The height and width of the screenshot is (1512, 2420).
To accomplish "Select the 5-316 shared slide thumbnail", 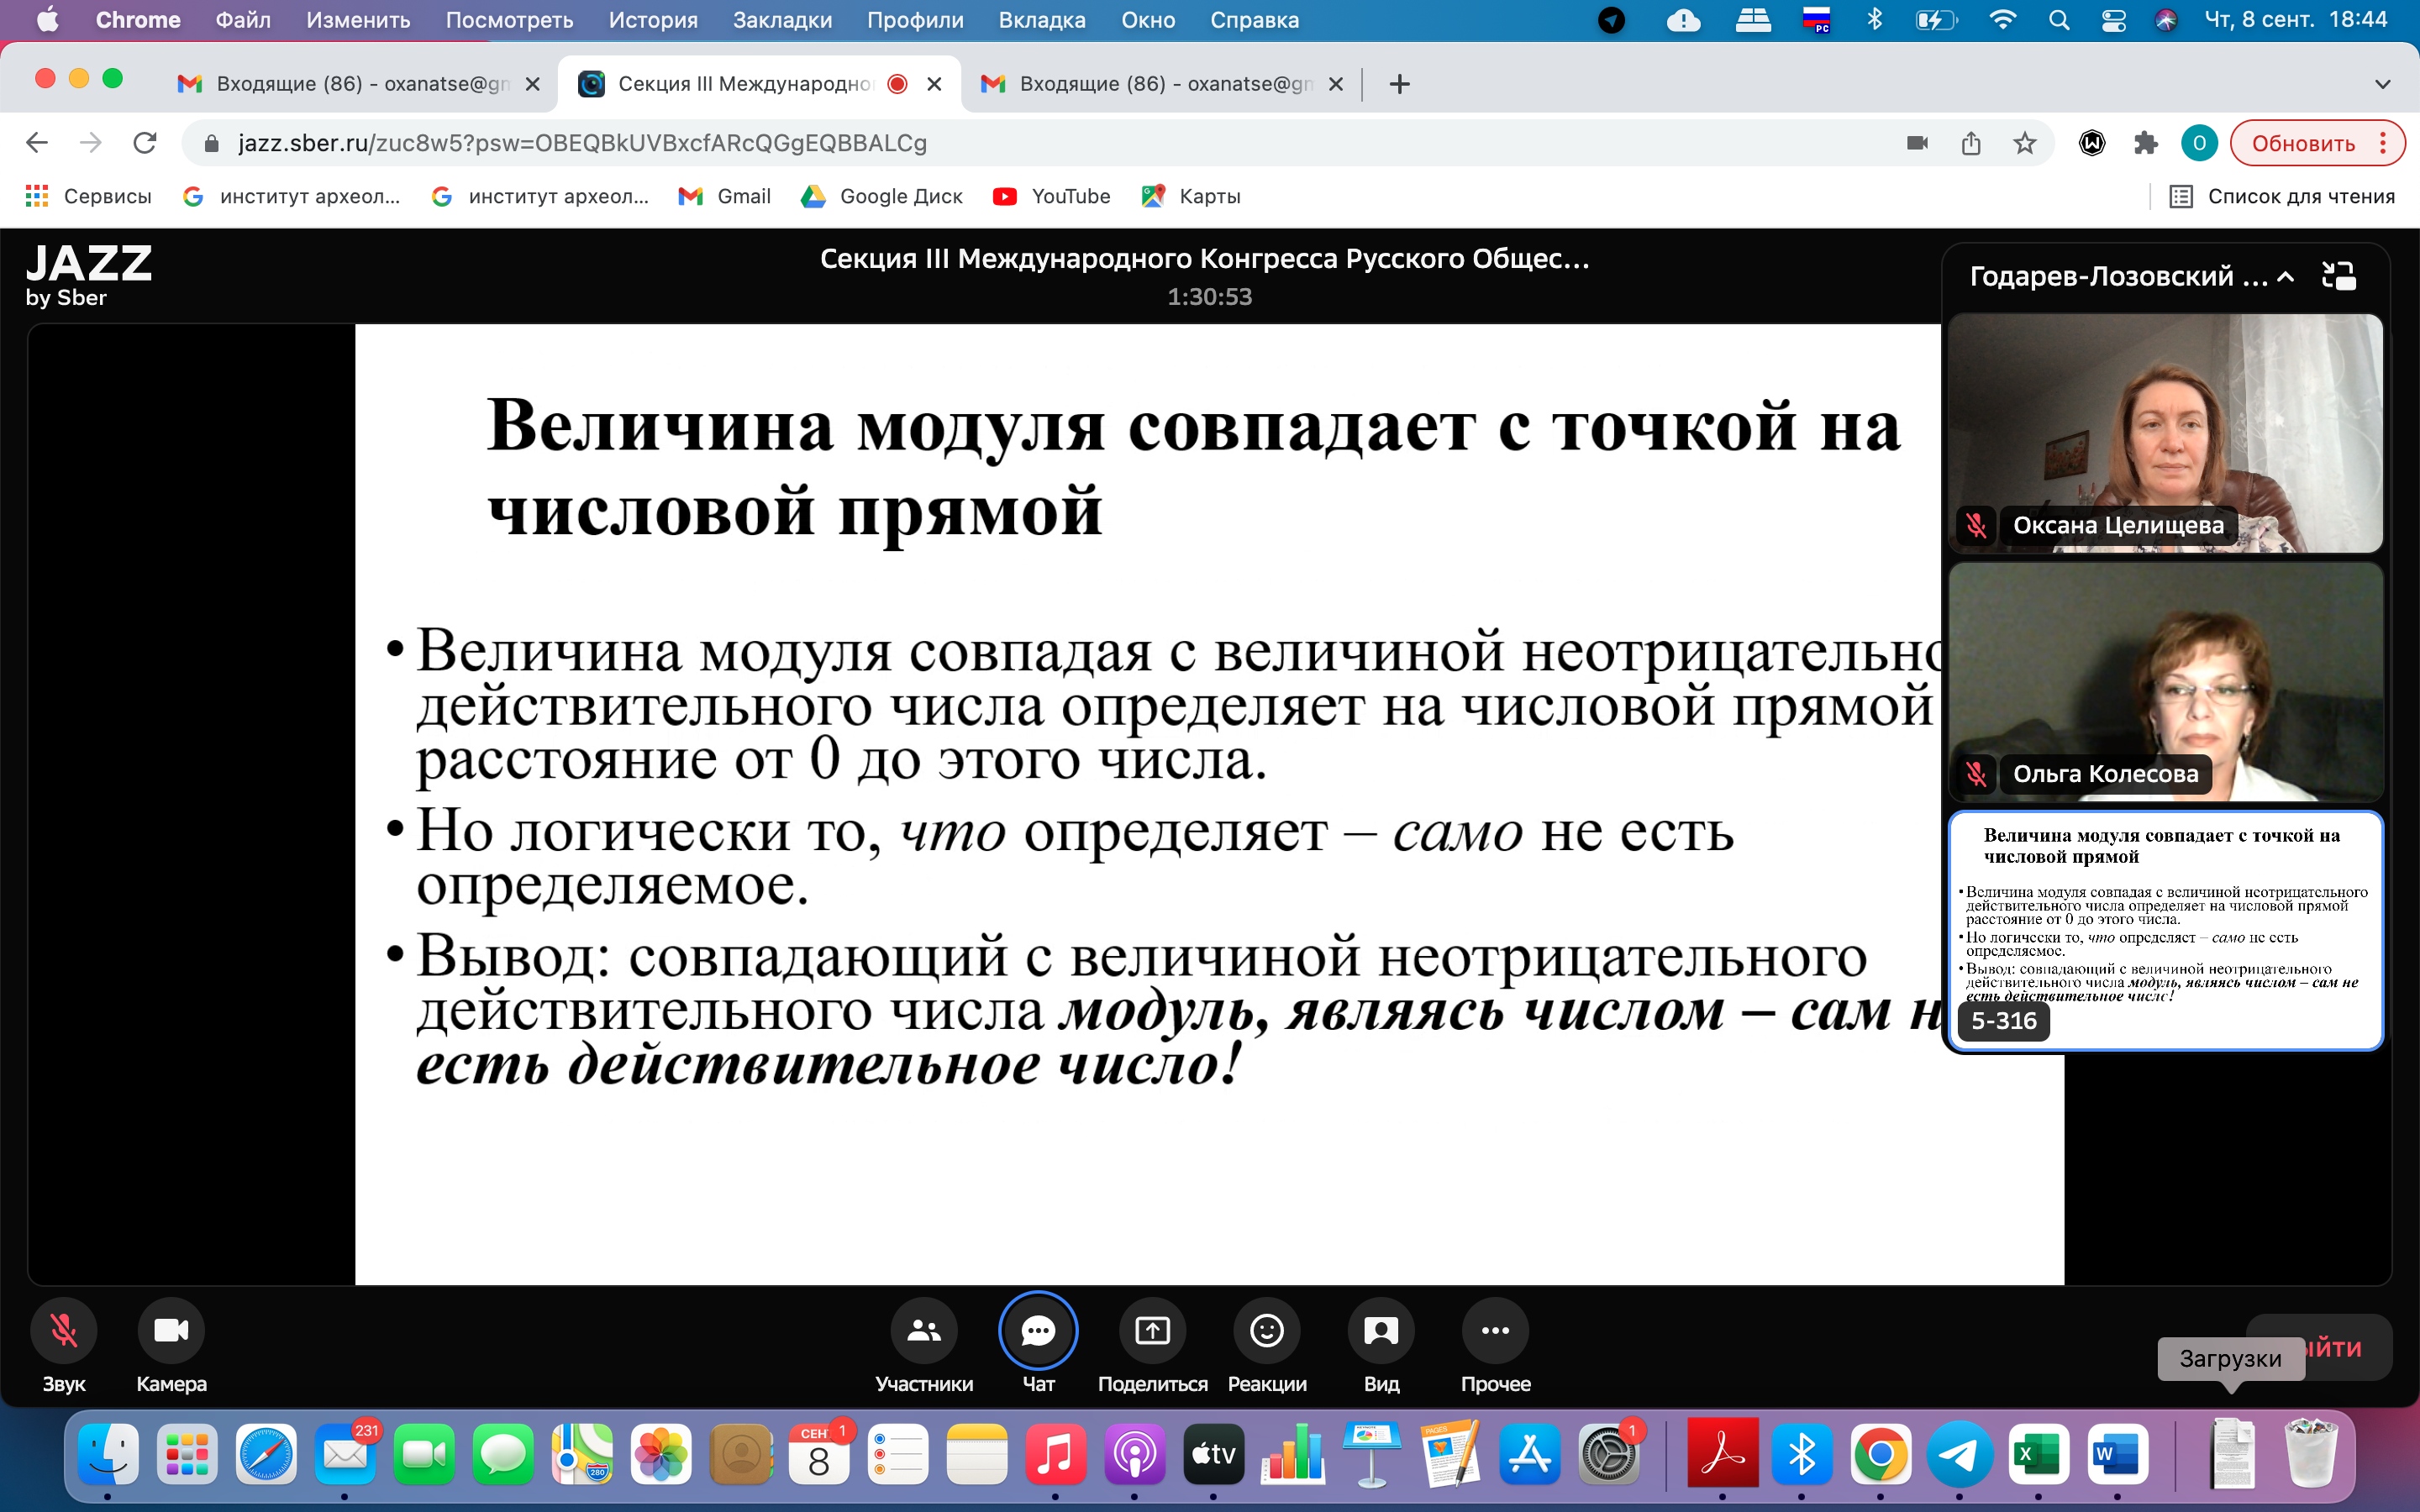I will (x=2165, y=930).
